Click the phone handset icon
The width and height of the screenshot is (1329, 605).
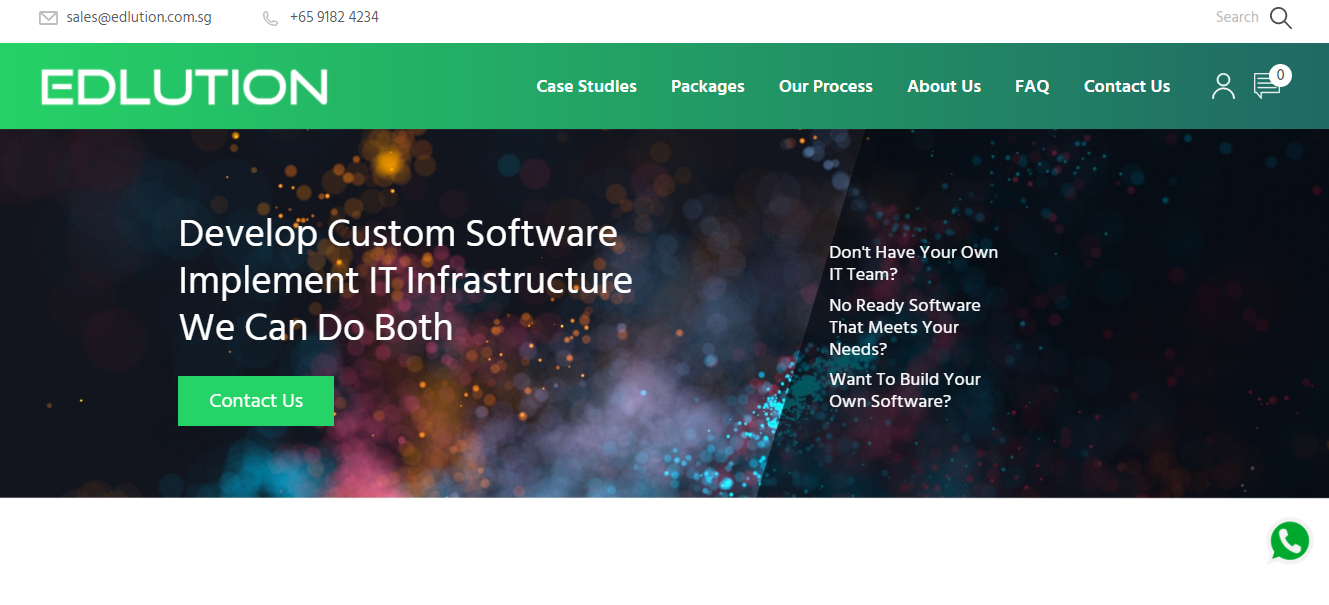click(270, 18)
